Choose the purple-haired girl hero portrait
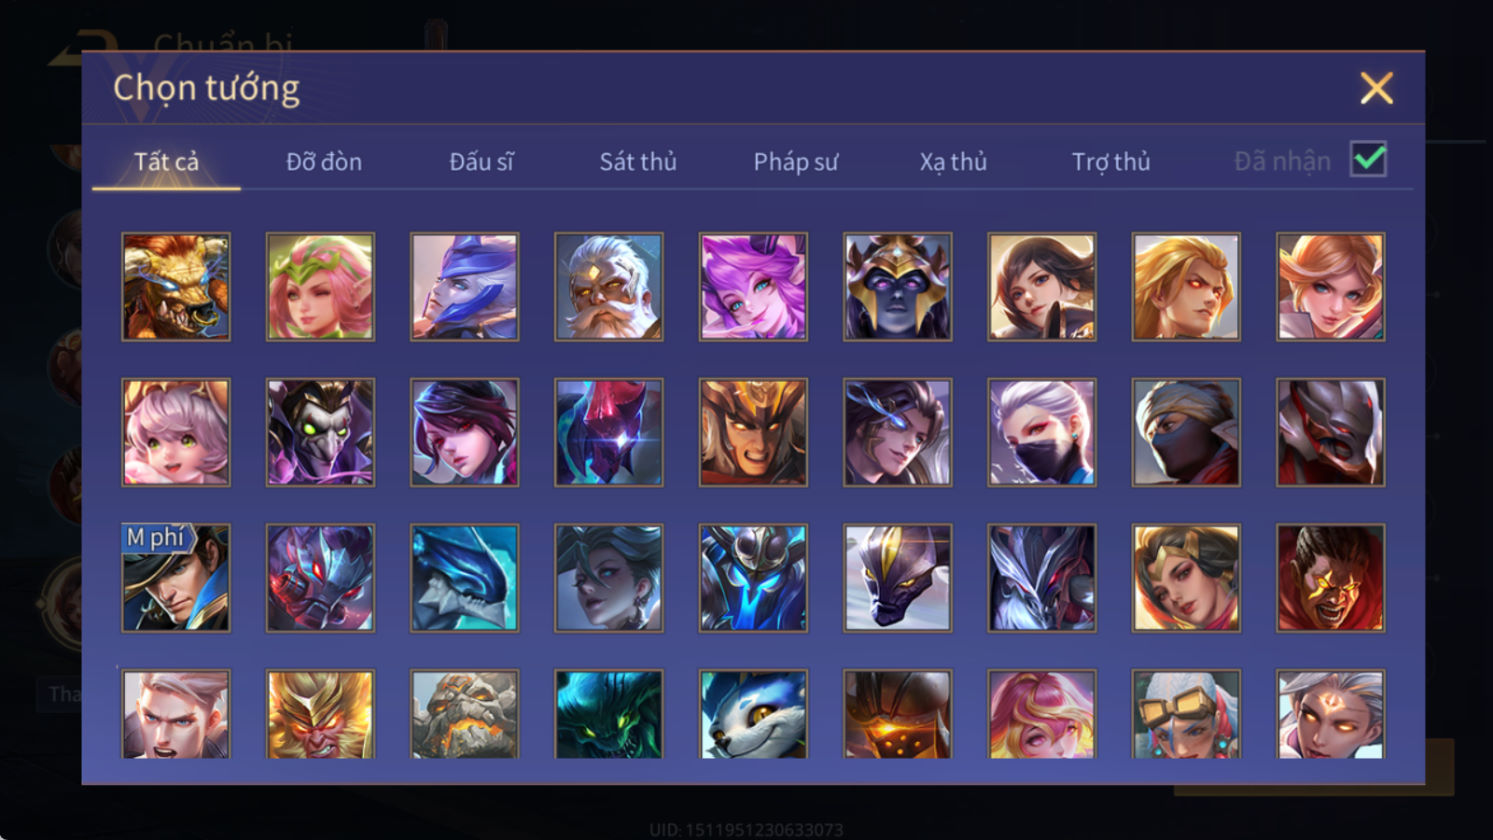This screenshot has height=840, width=1493. coord(753,287)
